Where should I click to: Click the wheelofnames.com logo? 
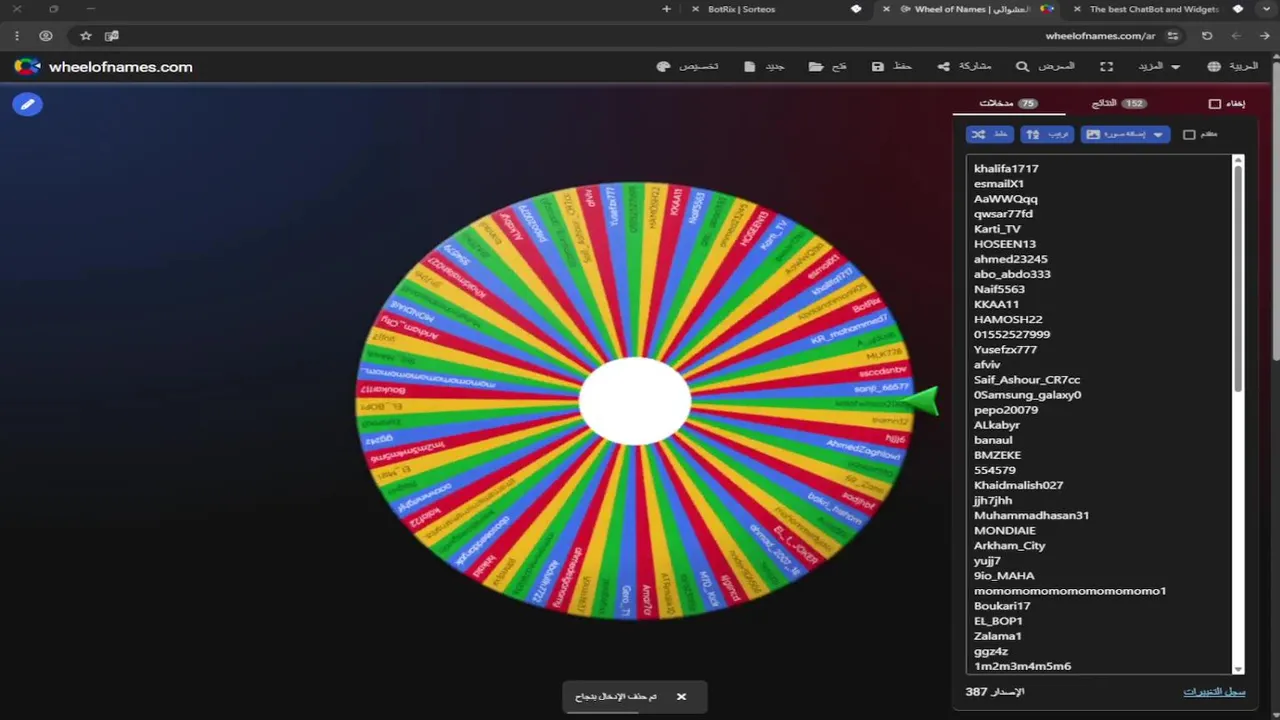[x=103, y=67]
